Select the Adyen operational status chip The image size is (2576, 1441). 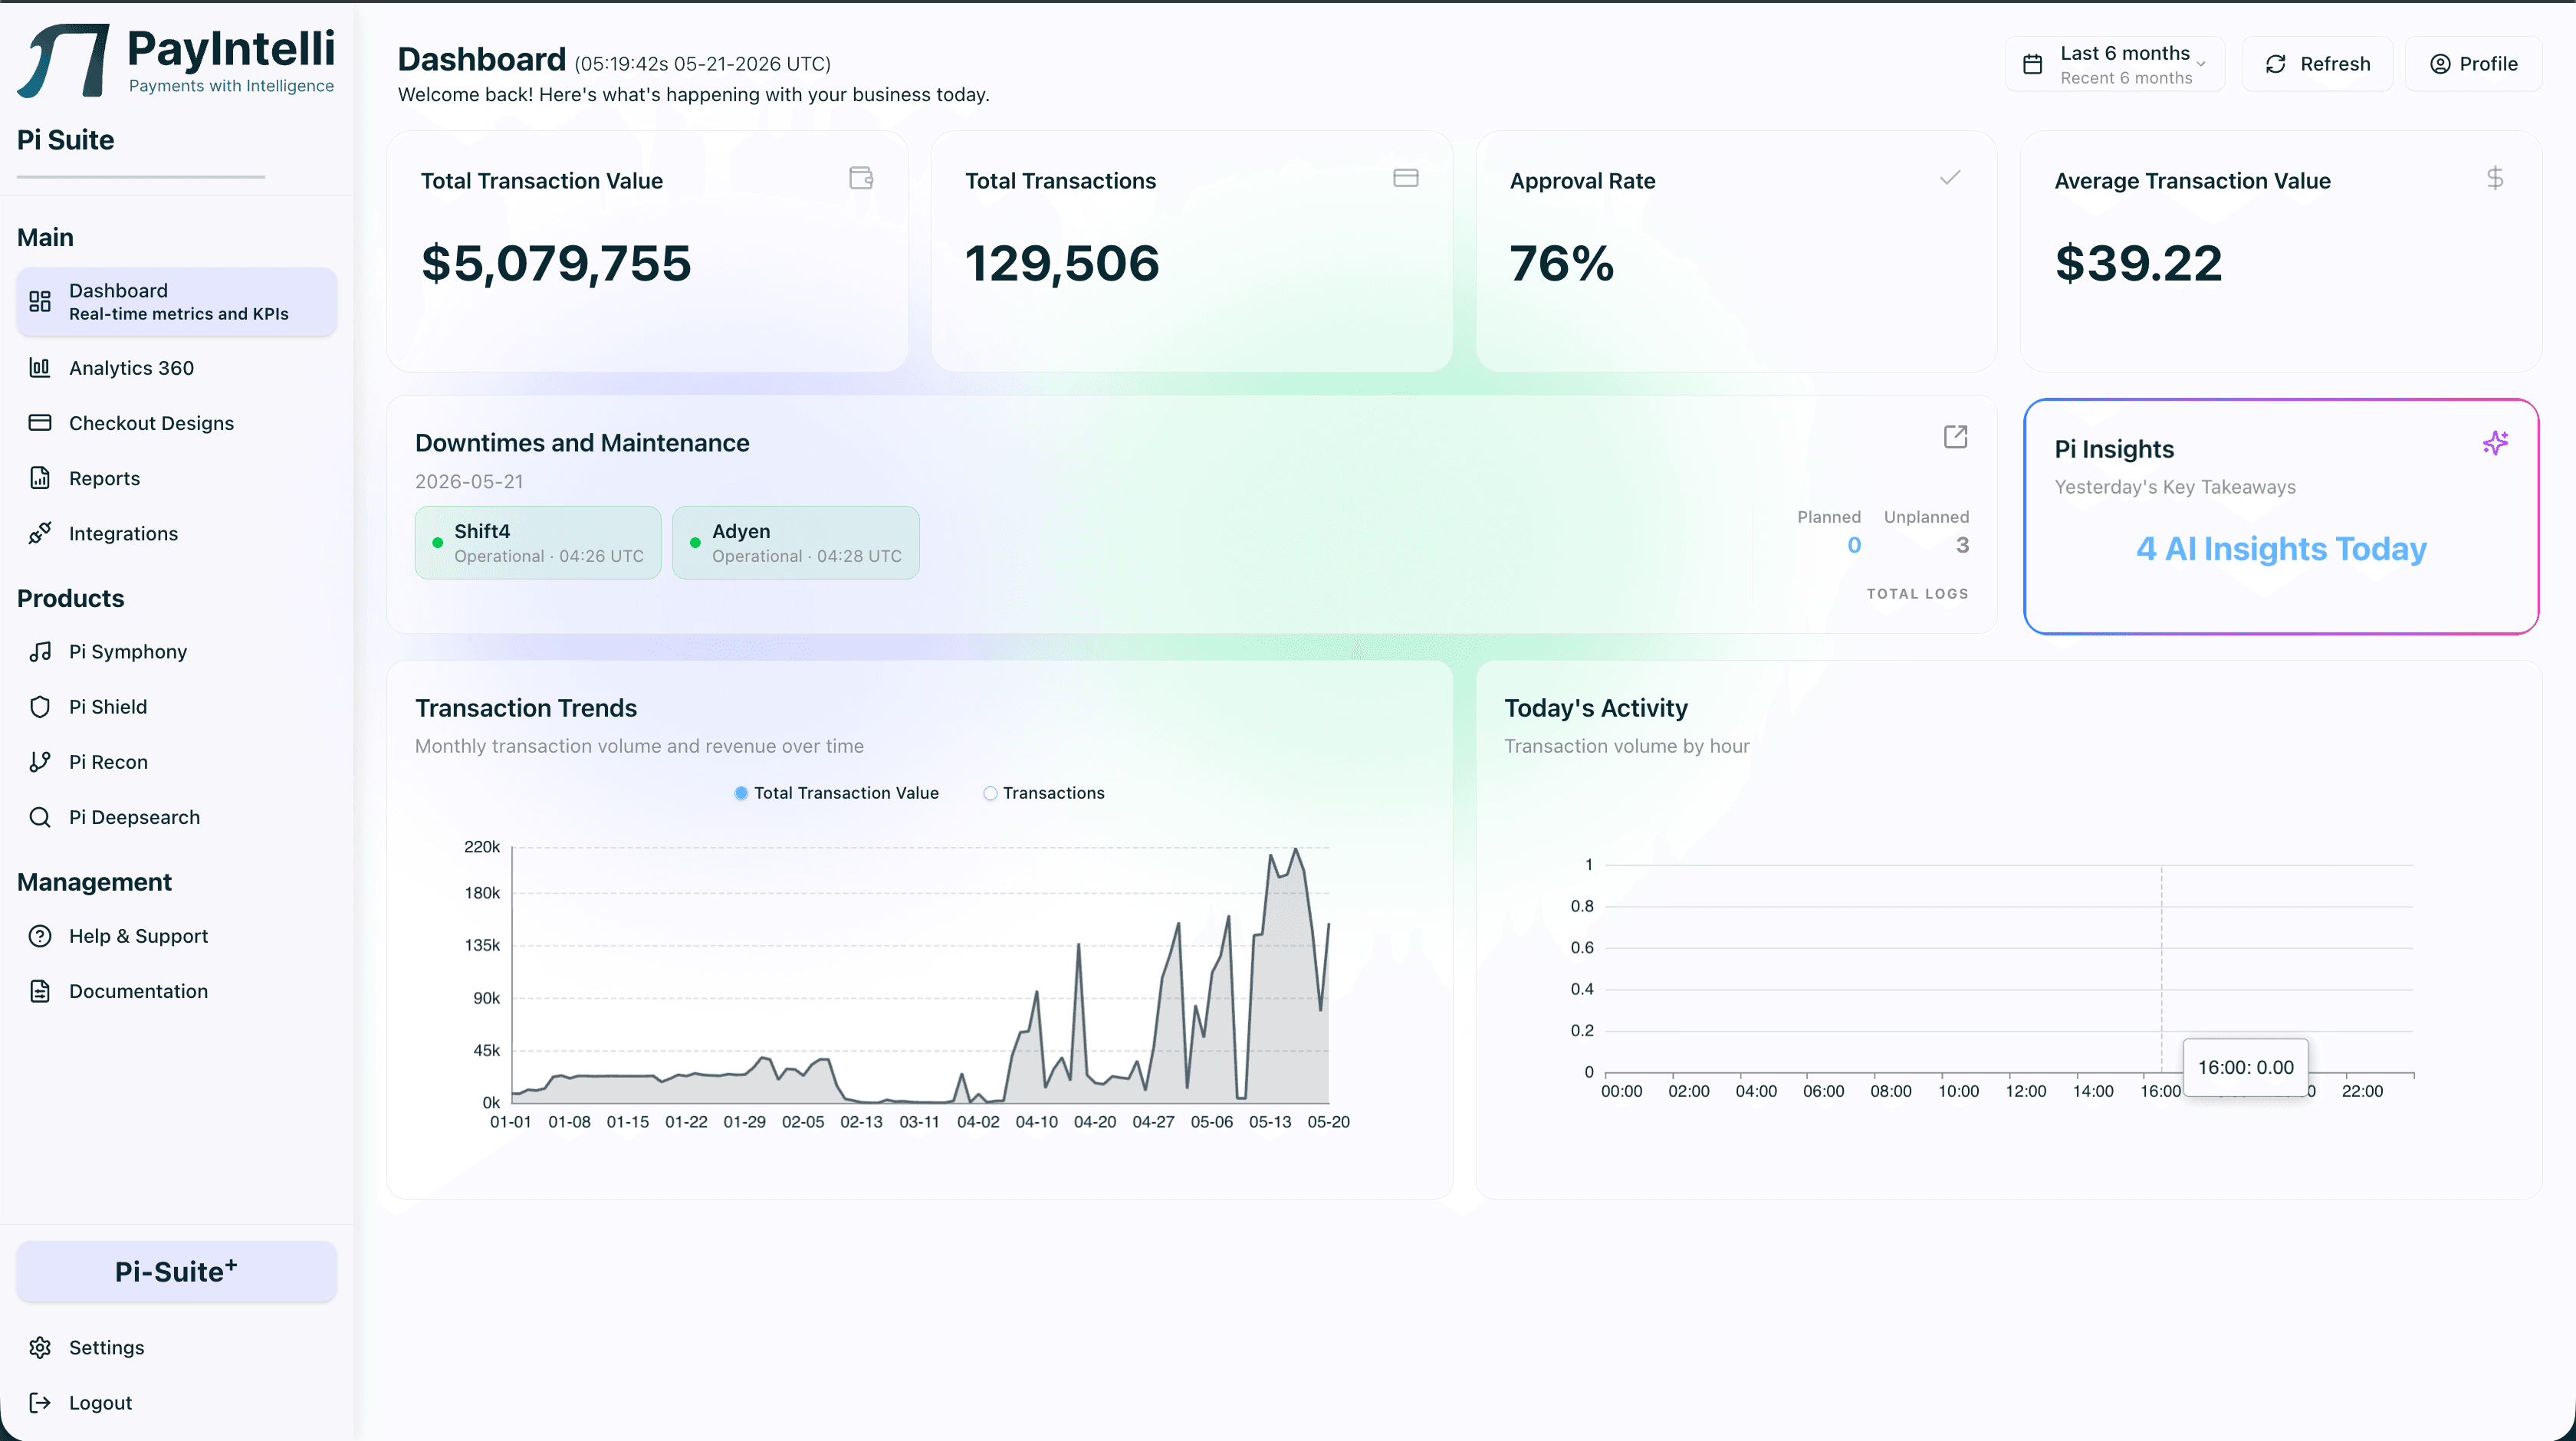pos(796,543)
